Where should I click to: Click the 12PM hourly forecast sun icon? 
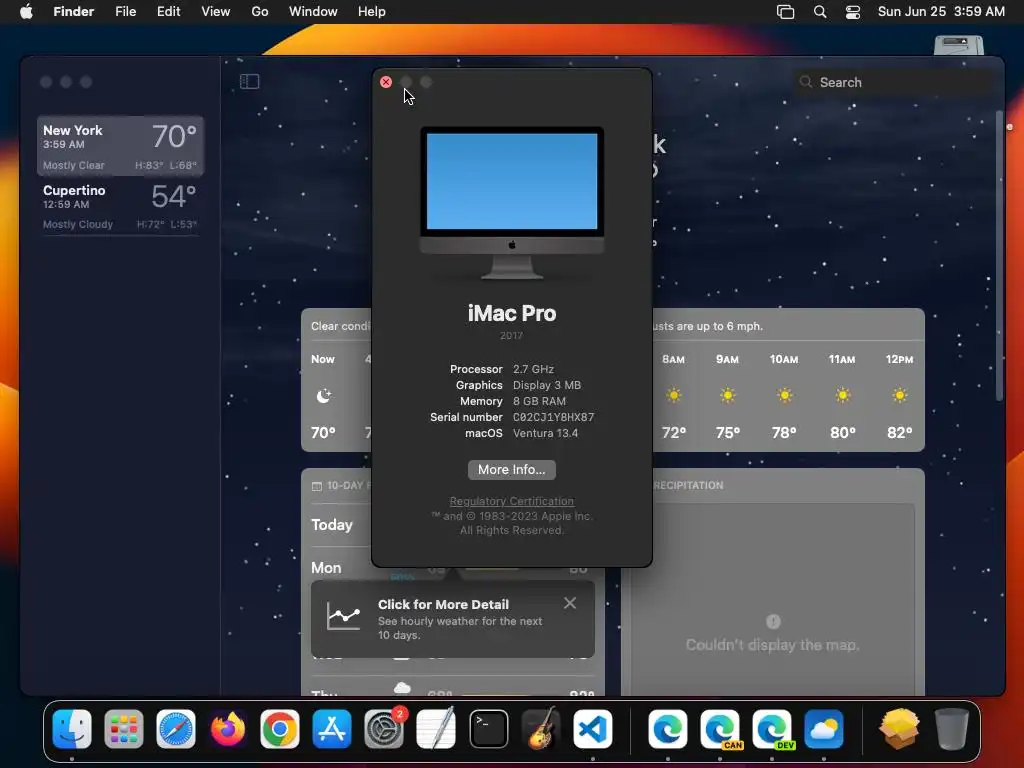(900, 395)
